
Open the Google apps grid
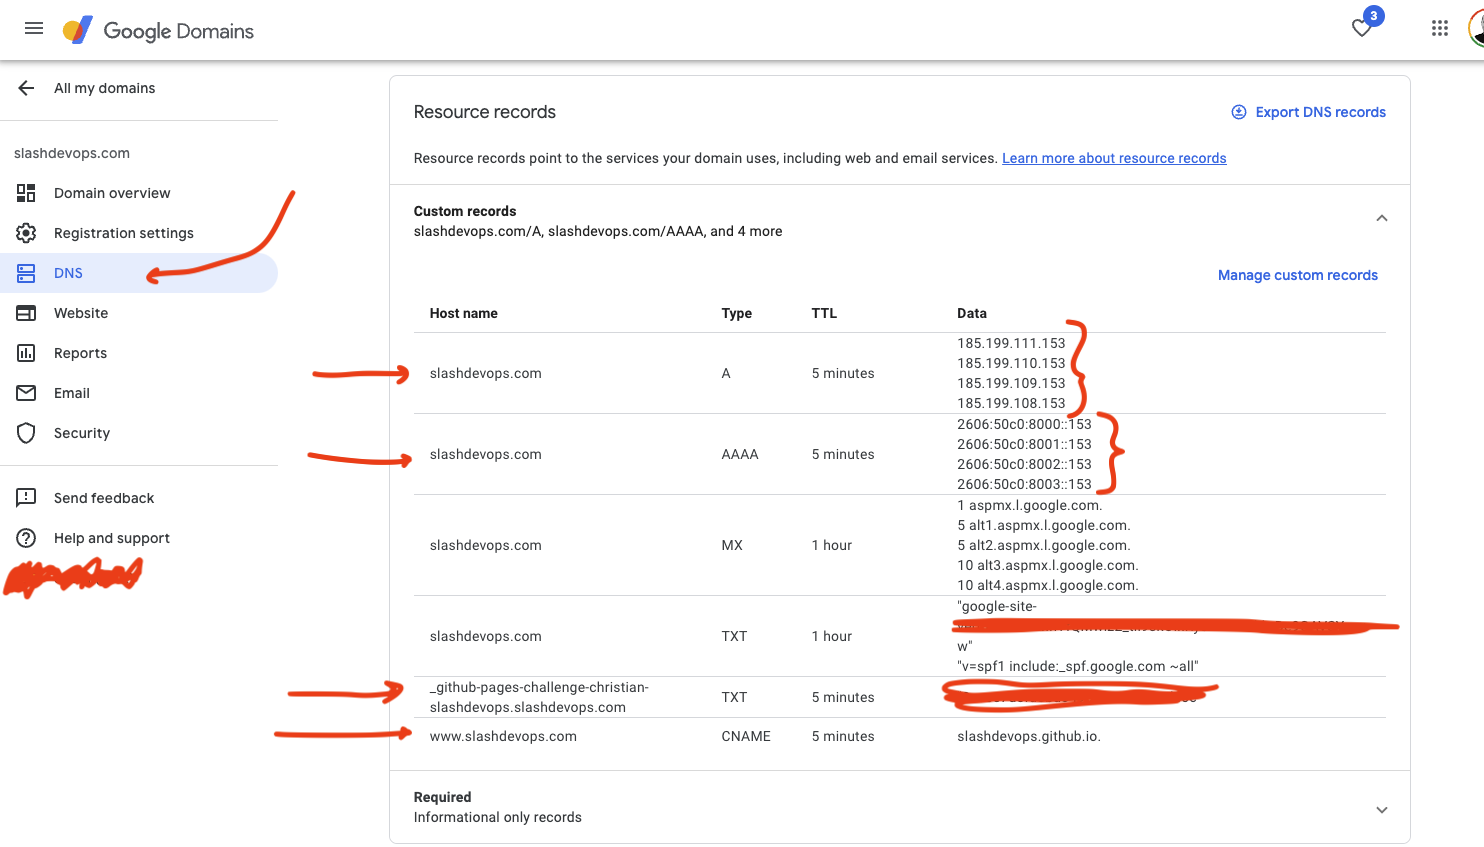click(1440, 28)
